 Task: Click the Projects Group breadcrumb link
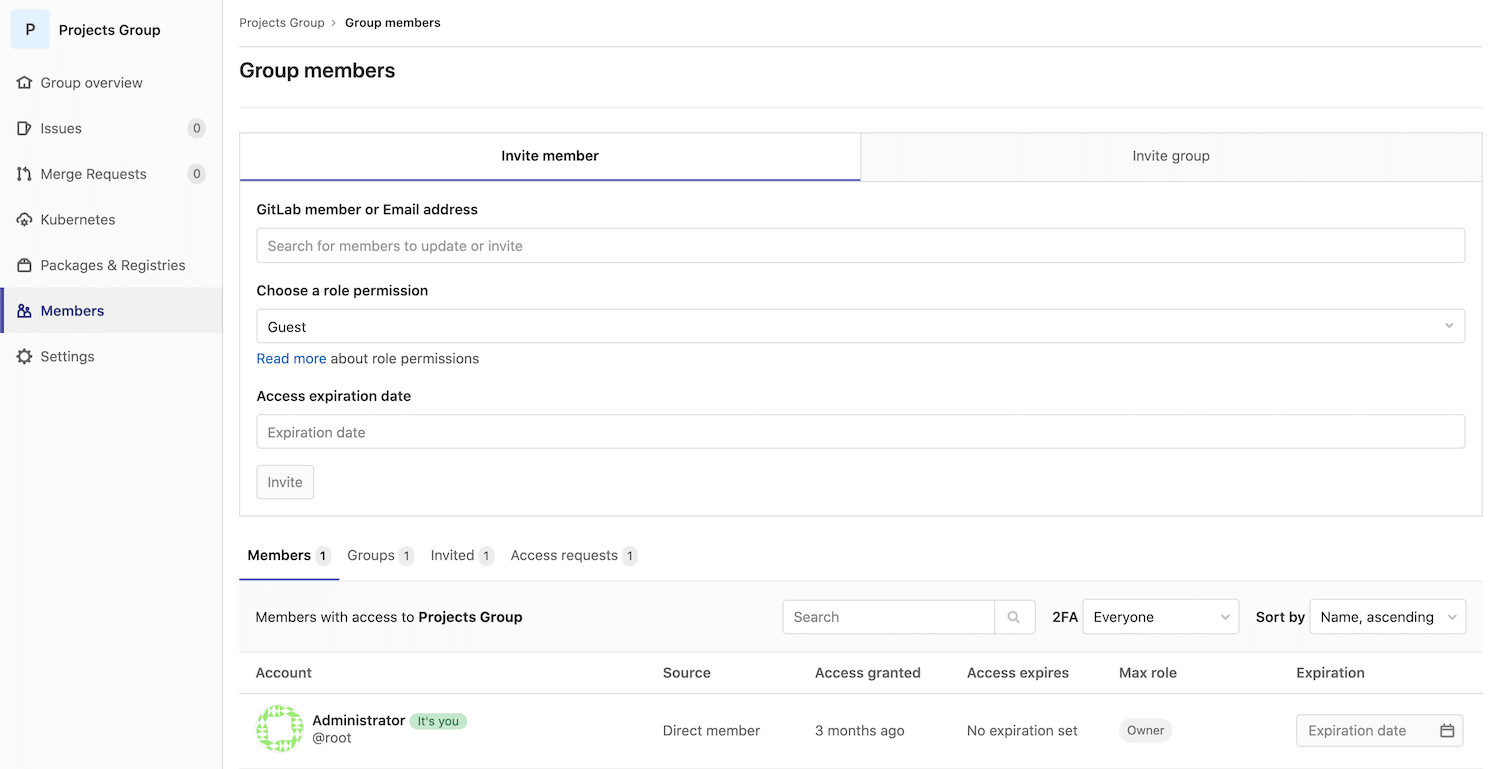click(x=282, y=23)
